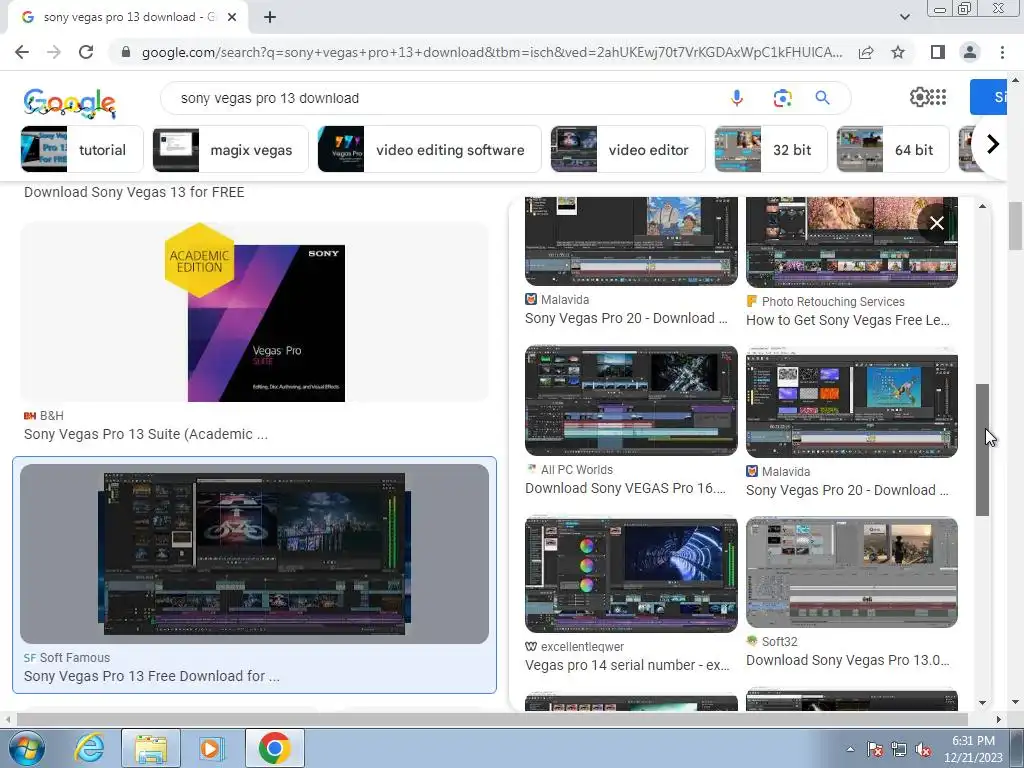Open the All PC Worlds thumbnail image
The width and height of the screenshot is (1024, 768).
pyautogui.click(x=631, y=400)
